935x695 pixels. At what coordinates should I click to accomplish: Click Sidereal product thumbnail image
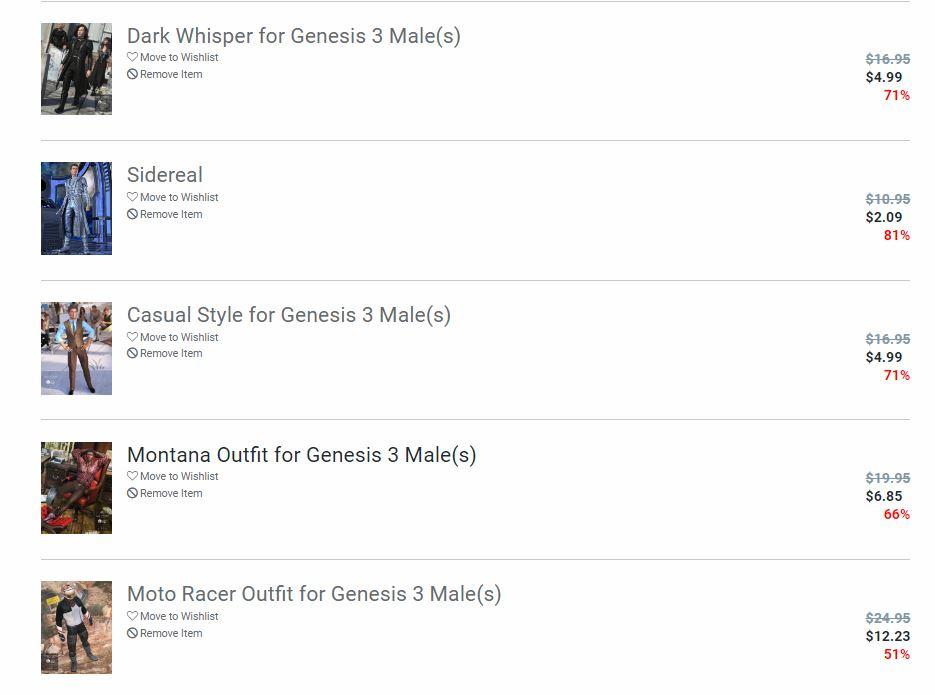coord(76,208)
